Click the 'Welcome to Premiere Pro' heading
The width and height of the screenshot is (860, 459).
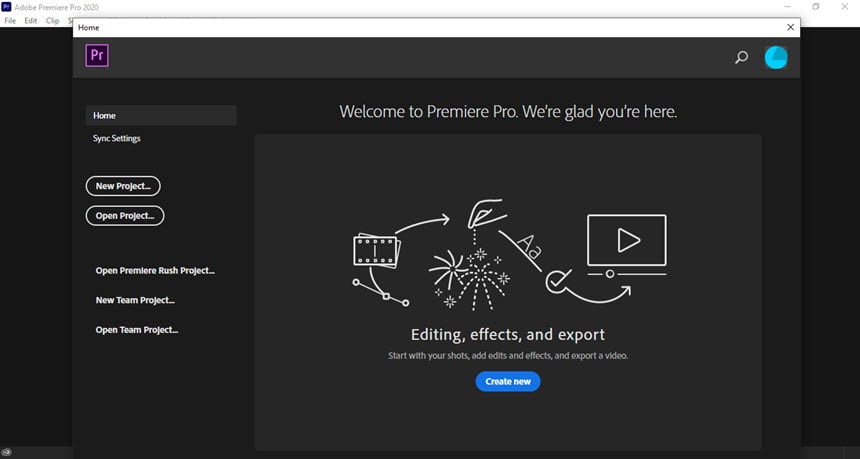pos(508,112)
